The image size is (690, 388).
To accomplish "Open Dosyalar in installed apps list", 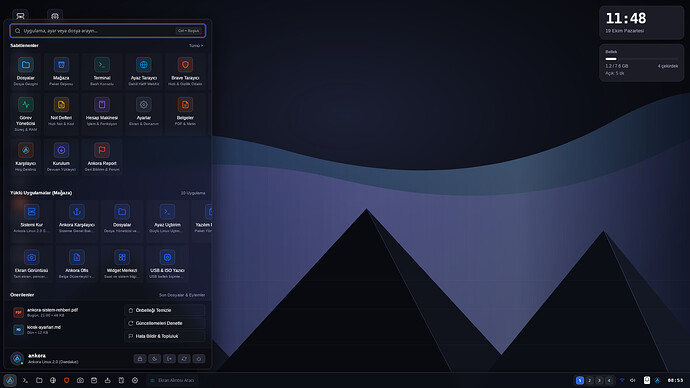I will [x=122, y=220].
